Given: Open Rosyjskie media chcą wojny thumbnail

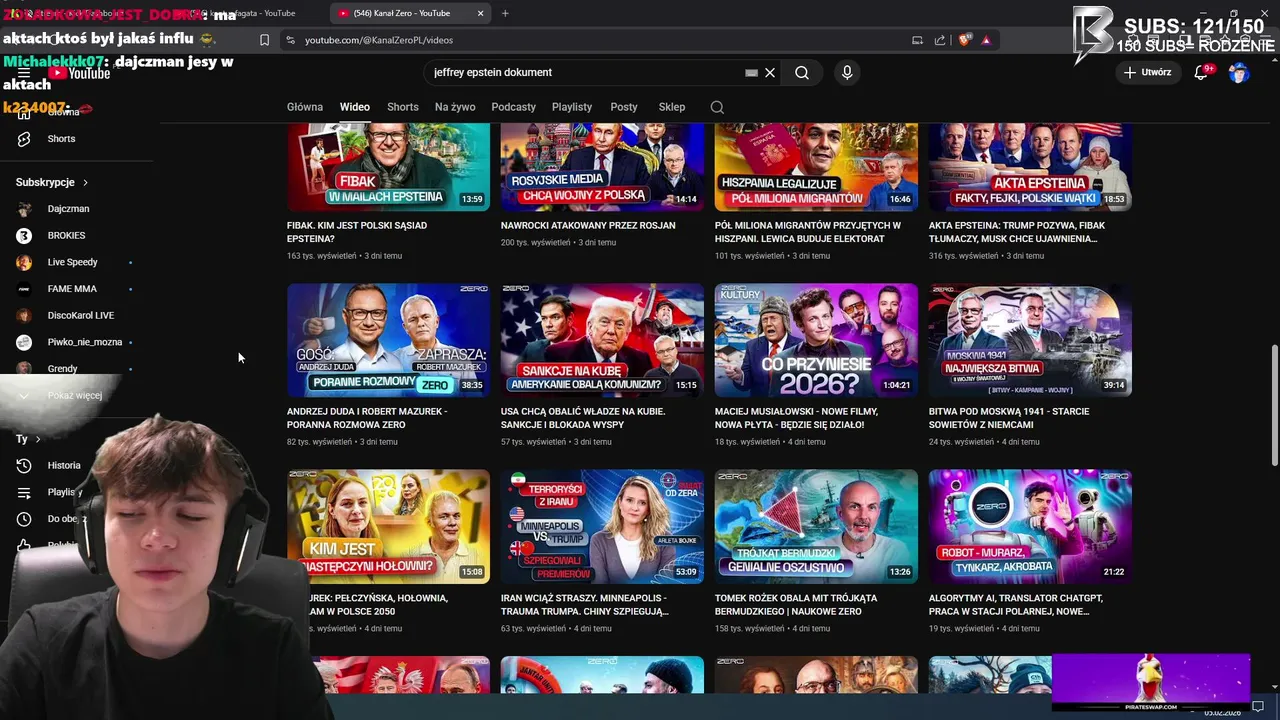Looking at the screenshot, I should 602,167.
